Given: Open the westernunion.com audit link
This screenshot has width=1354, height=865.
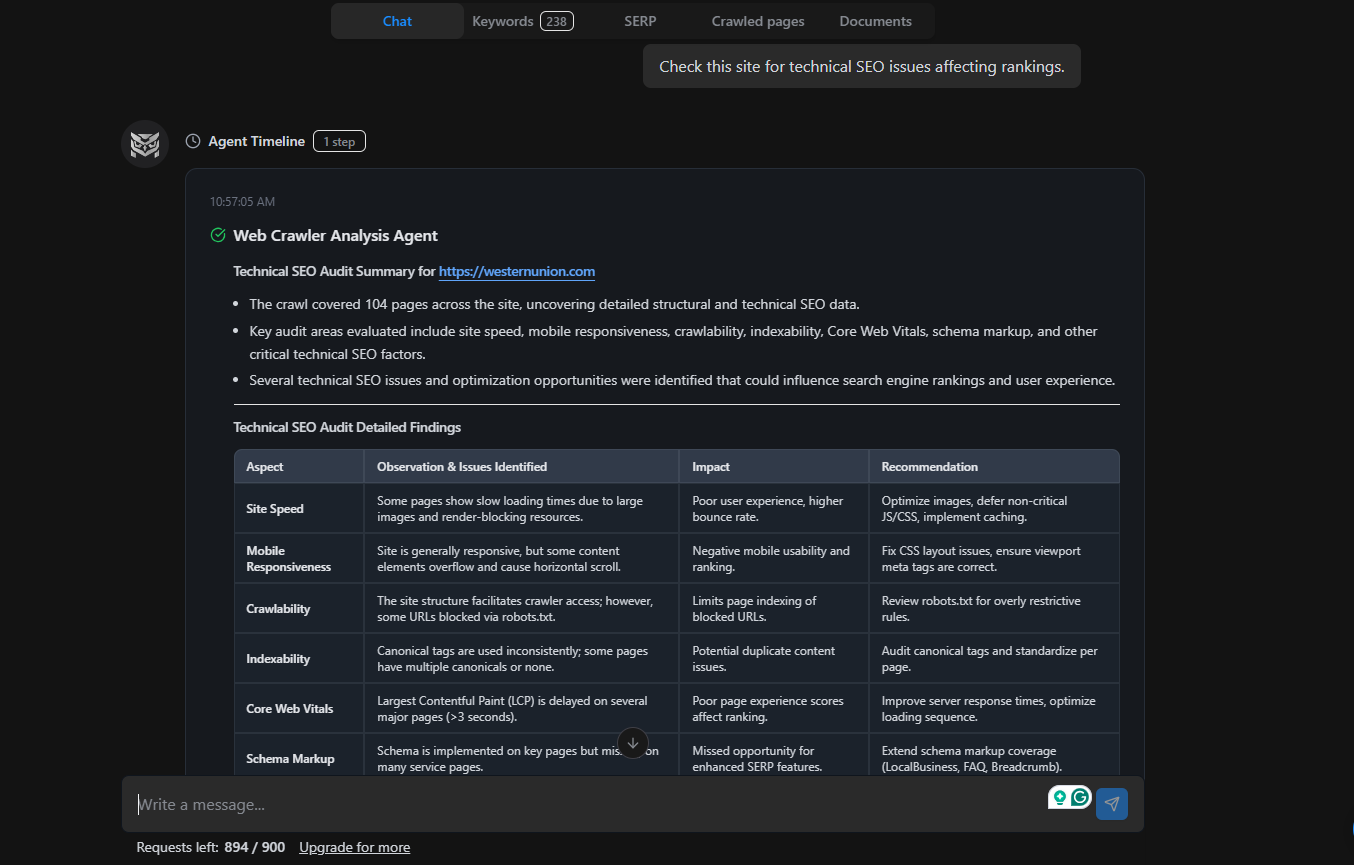Looking at the screenshot, I should pos(516,271).
